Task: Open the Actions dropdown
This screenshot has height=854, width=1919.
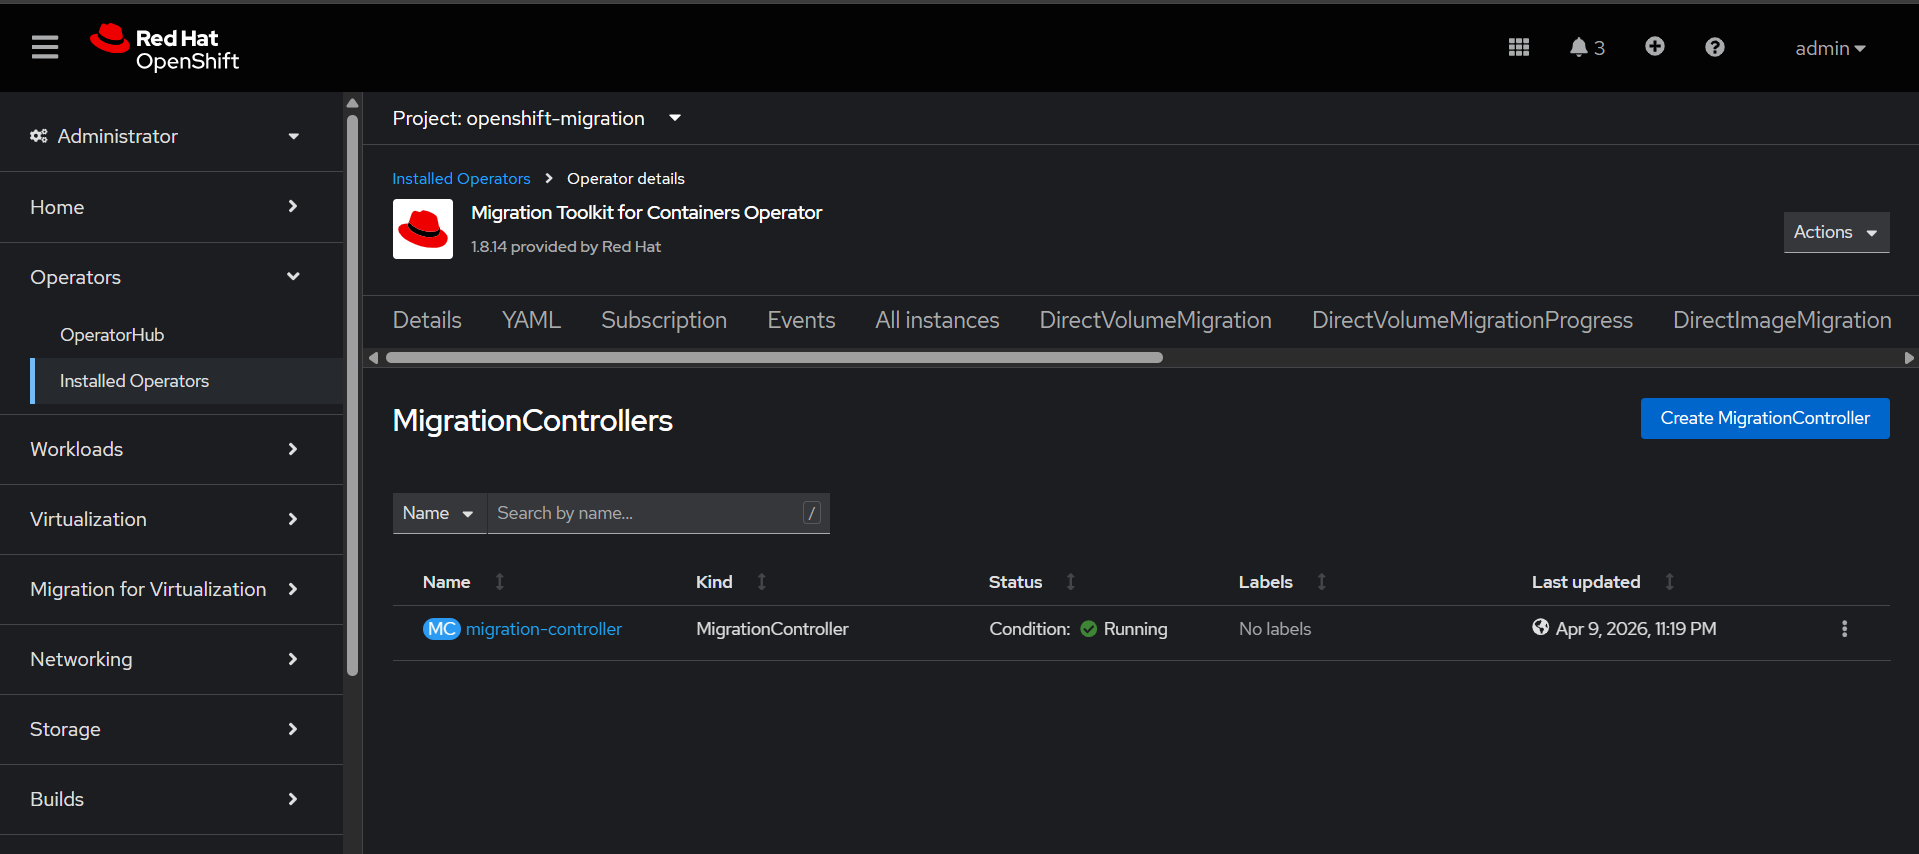Action: click(1835, 232)
